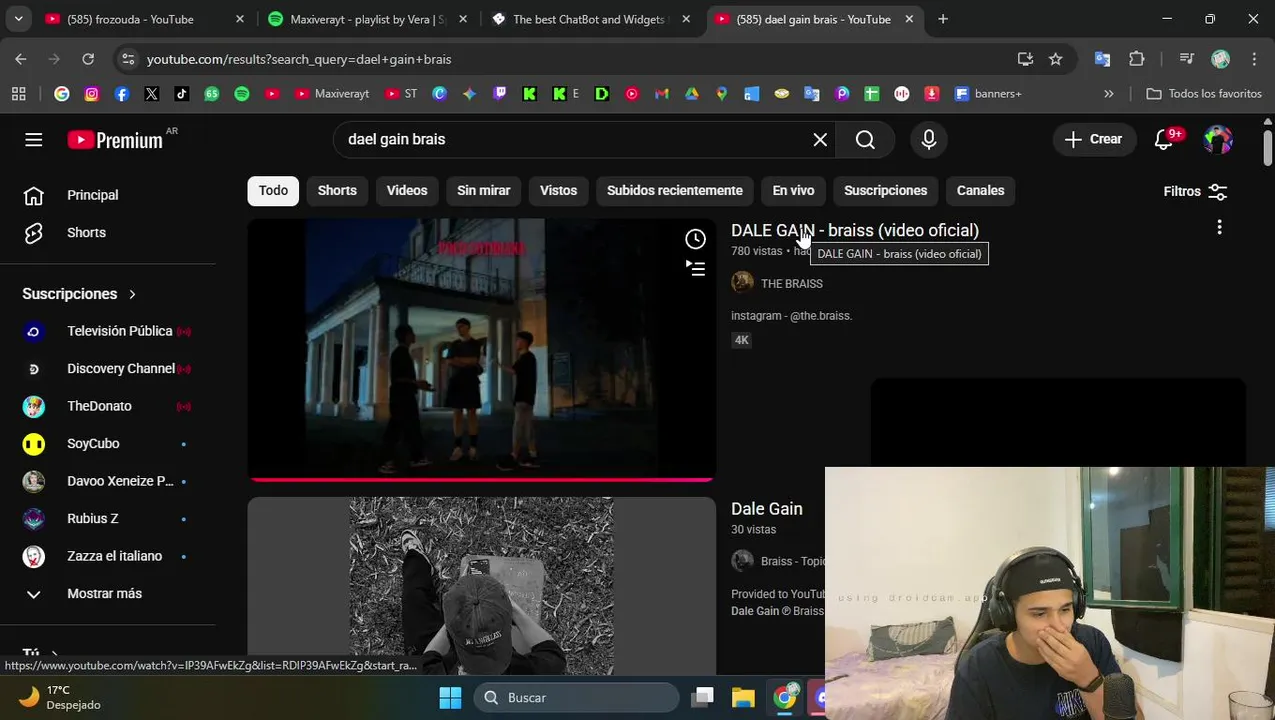The height and width of the screenshot is (720, 1275).
Task: Open the notifications bell
Action: pyautogui.click(x=1164, y=140)
